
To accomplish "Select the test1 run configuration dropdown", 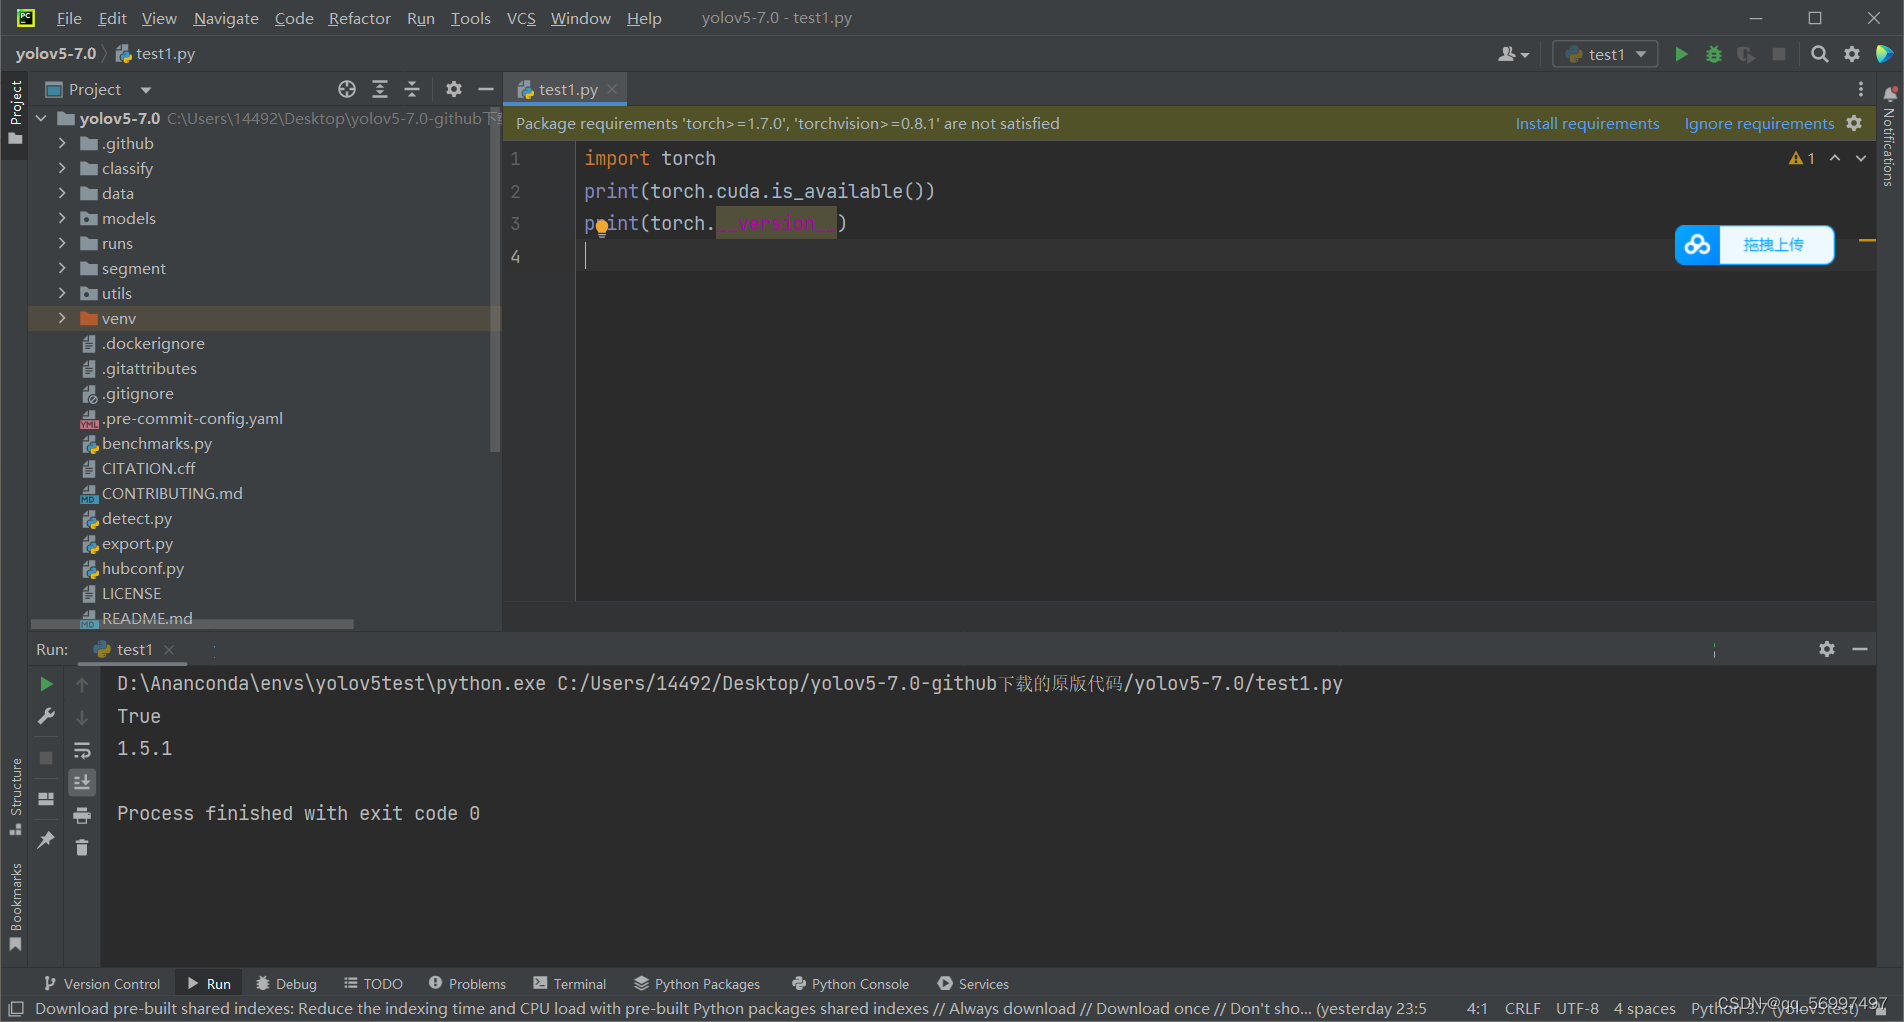I will (x=1605, y=54).
